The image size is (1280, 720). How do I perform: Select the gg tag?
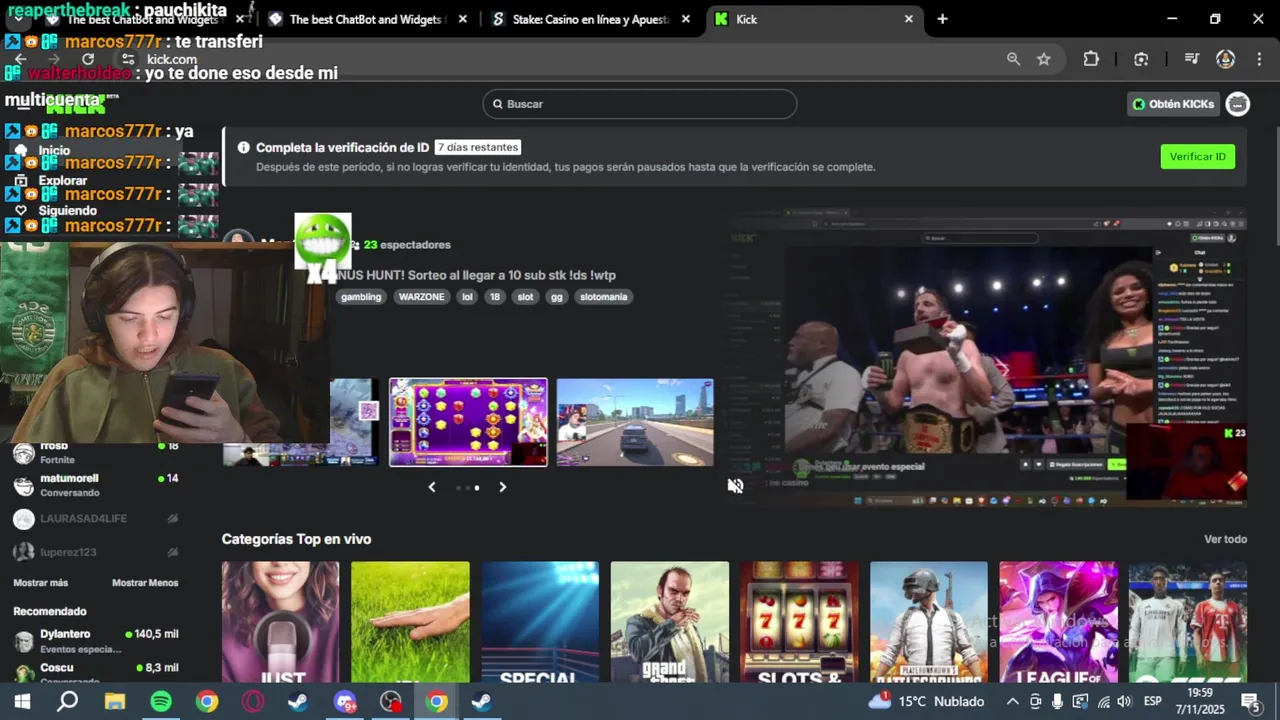click(557, 297)
